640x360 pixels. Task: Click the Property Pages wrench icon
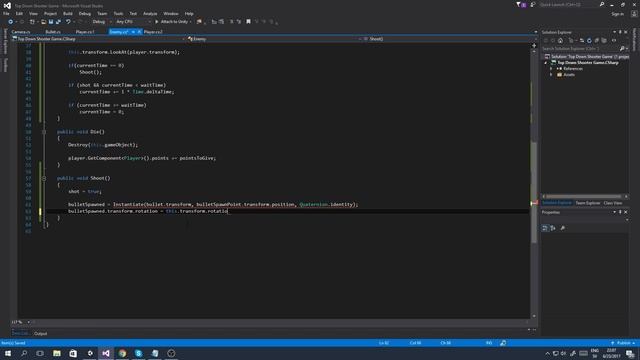(x=563, y=228)
